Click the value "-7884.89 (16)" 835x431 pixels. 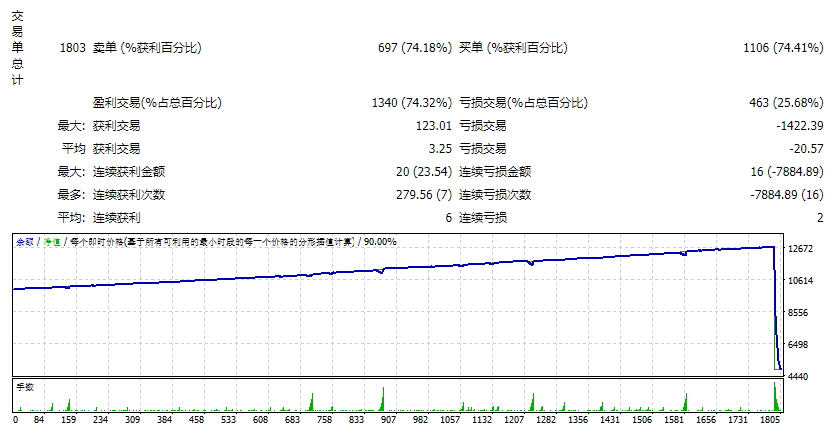787,194
